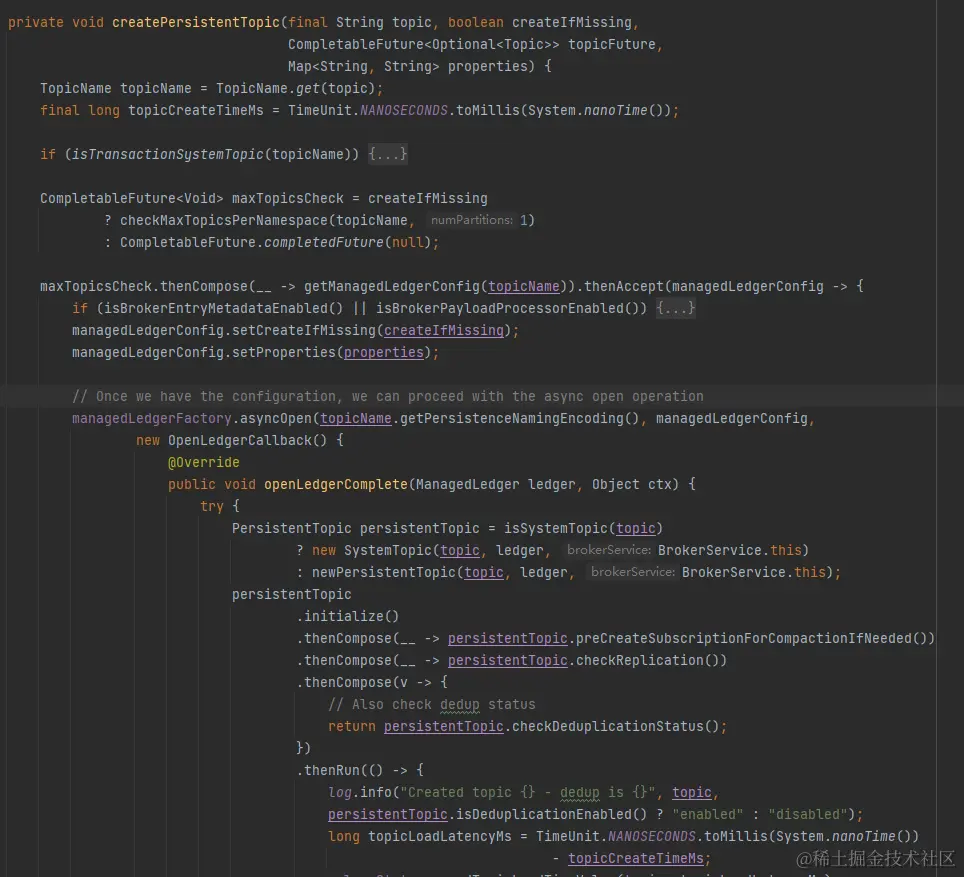The image size is (964, 877).
Task: Click the ManagedLedger parameter type
Action: [x=468, y=485]
